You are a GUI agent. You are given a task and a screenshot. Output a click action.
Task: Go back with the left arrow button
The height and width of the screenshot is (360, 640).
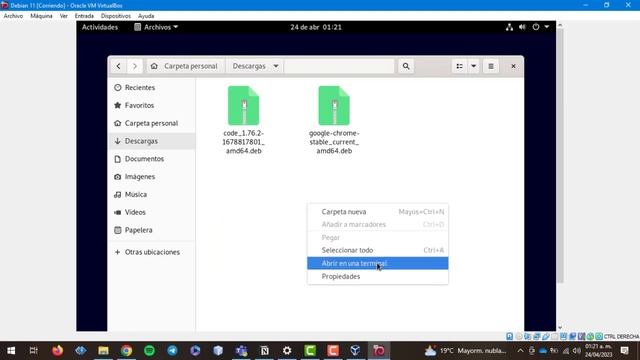(118, 66)
